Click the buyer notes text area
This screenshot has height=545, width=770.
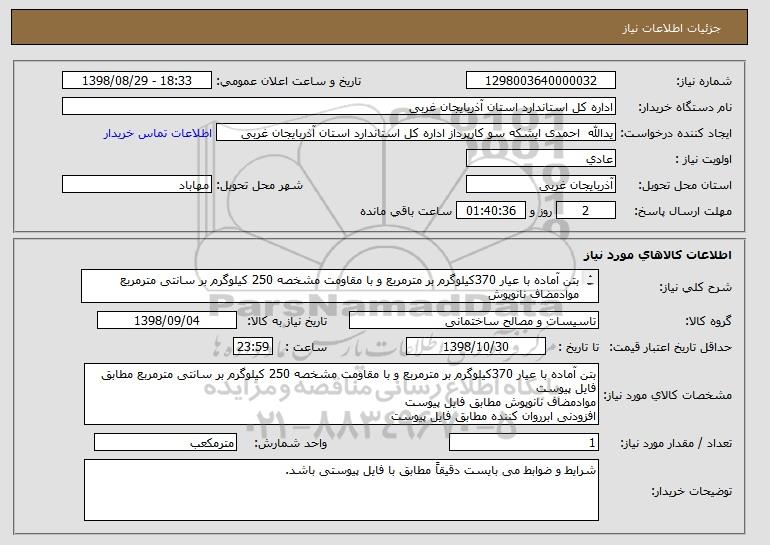tap(341, 490)
